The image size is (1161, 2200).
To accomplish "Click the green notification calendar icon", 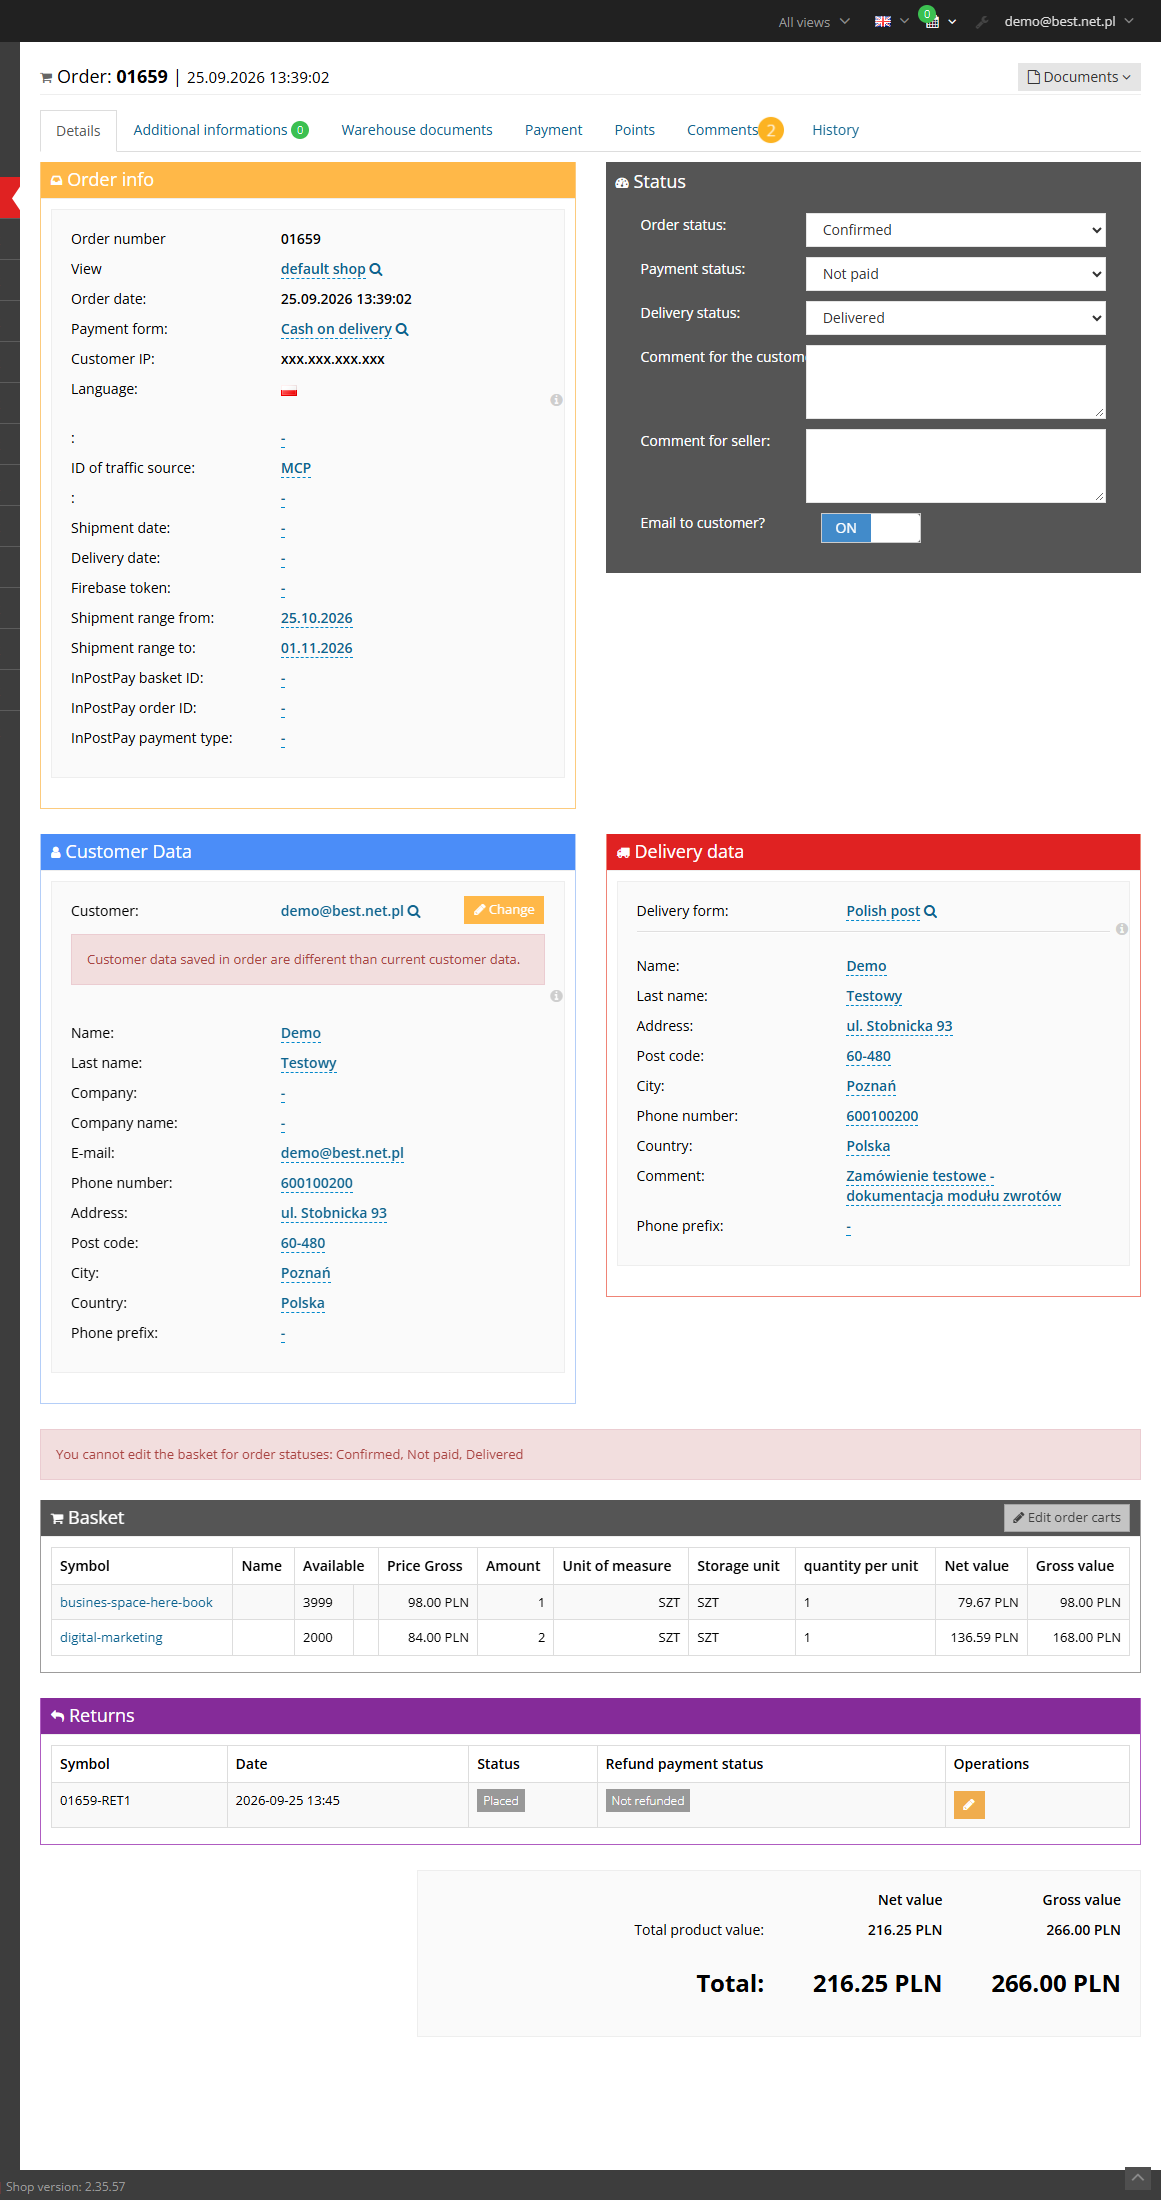I will (x=930, y=19).
